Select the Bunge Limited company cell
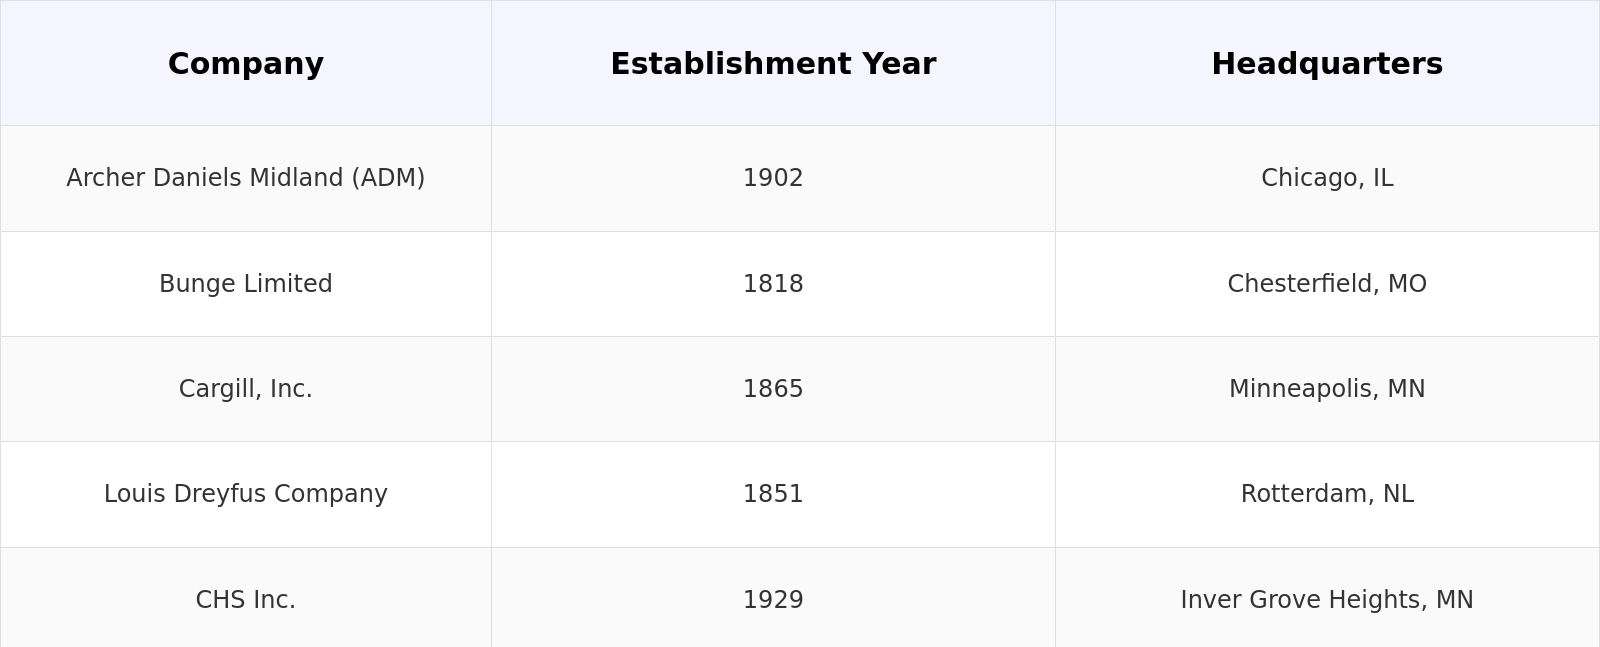This screenshot has height=647, width=1600. [x=245, y=284]
